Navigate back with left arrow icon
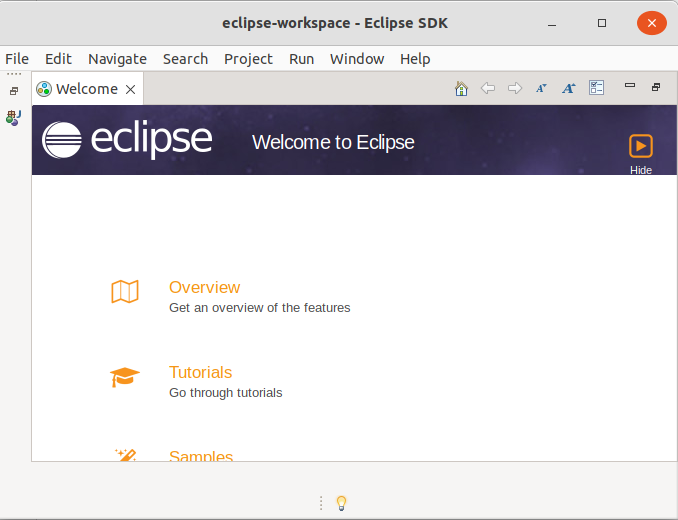Image resolution: width=678 pixels, height=520 pixels. [x=488, y=89]
